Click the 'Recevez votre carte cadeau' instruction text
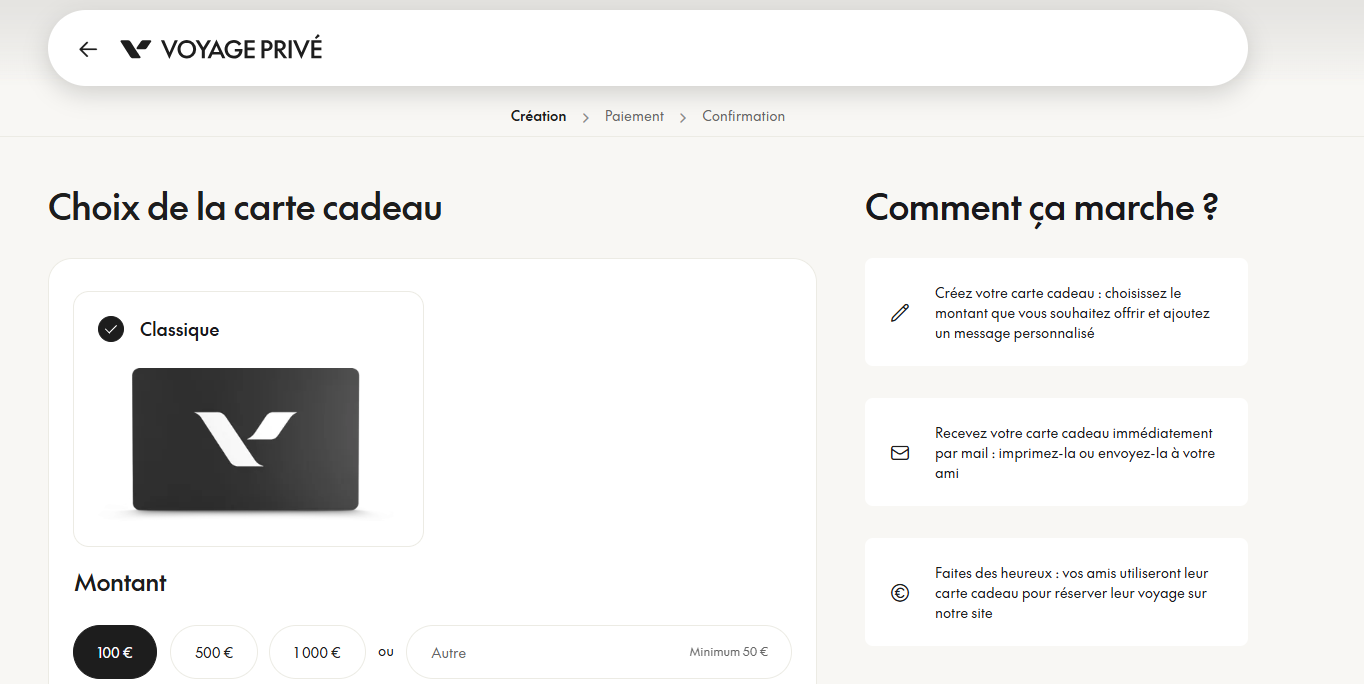 (x=1075, y=453)
